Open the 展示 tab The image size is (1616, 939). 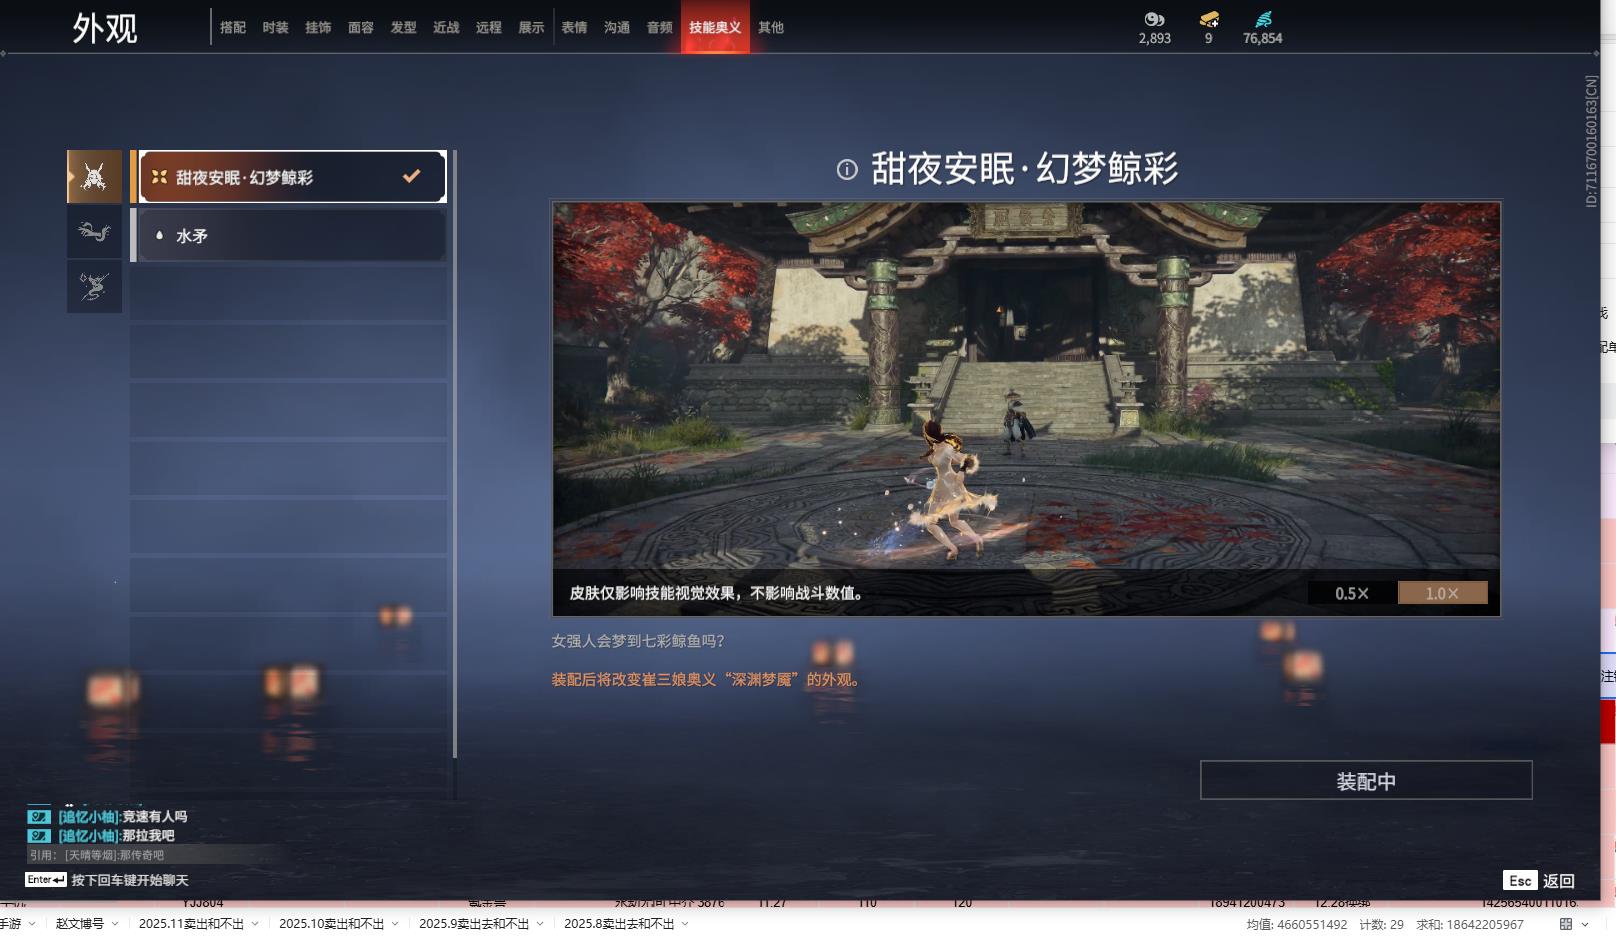click(x=532, y=28)
